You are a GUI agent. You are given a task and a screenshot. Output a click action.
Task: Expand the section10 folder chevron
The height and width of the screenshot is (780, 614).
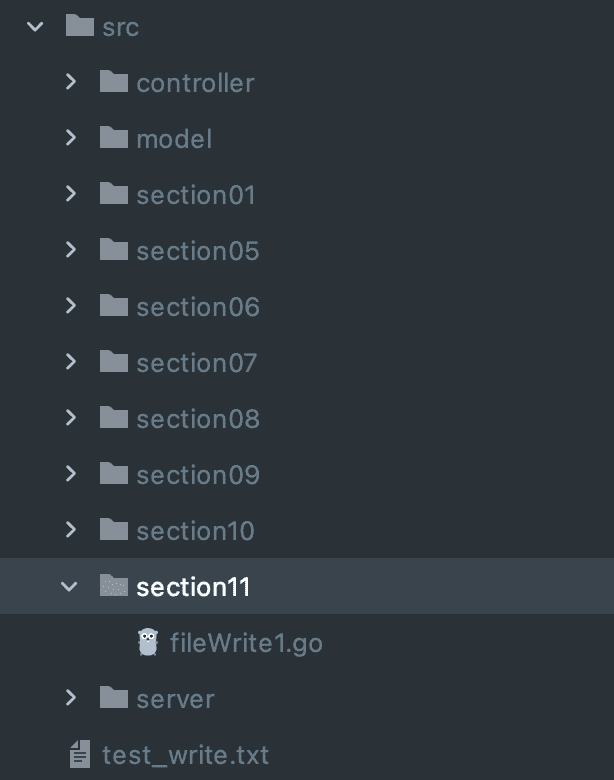(70, 530)
